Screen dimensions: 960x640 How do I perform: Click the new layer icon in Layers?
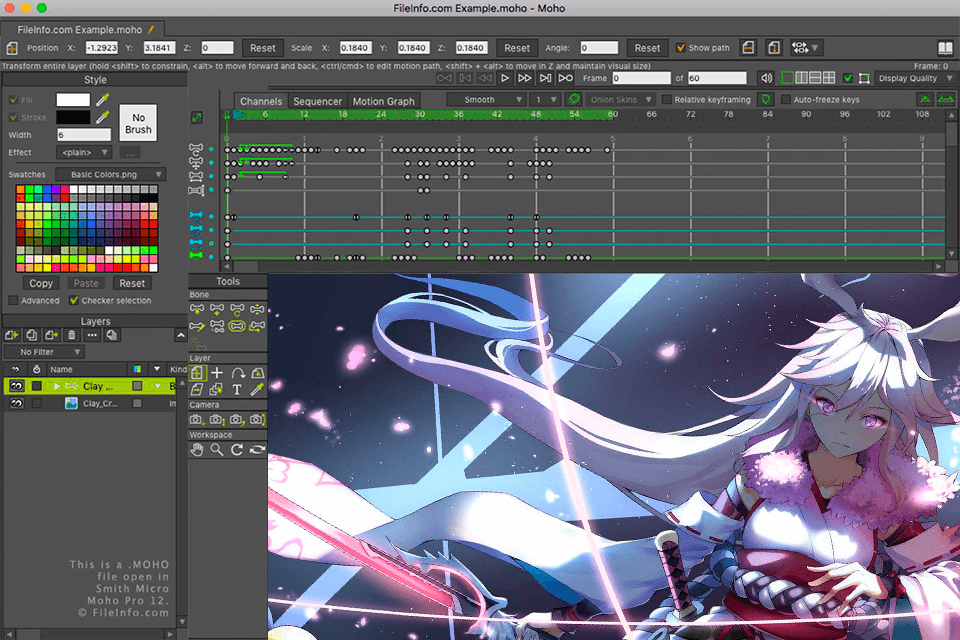tap(13, 335)
